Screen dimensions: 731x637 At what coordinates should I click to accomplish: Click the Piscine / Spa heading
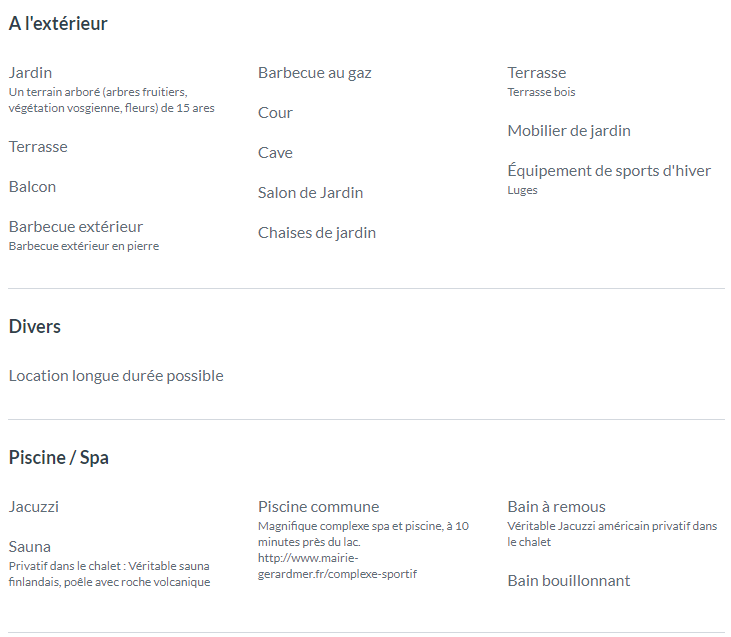tap(59, 457)
